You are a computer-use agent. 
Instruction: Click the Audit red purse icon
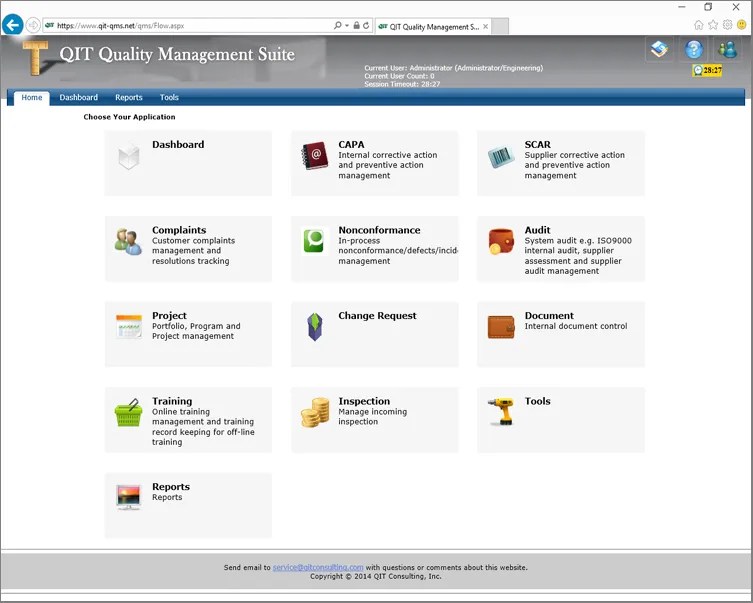(x=501, y=241)
